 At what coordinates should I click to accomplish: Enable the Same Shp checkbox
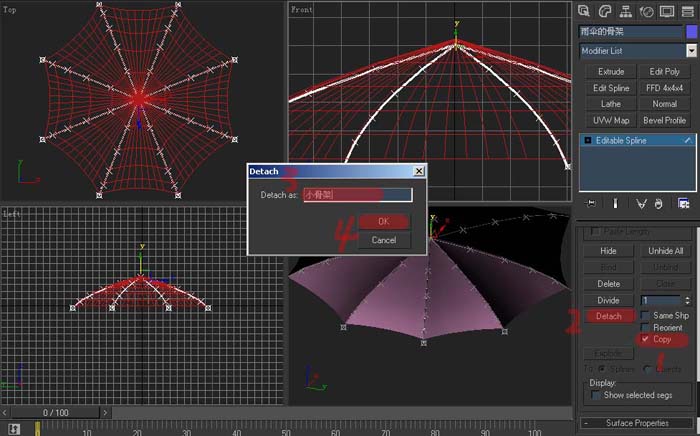click(x=645, y=315)
